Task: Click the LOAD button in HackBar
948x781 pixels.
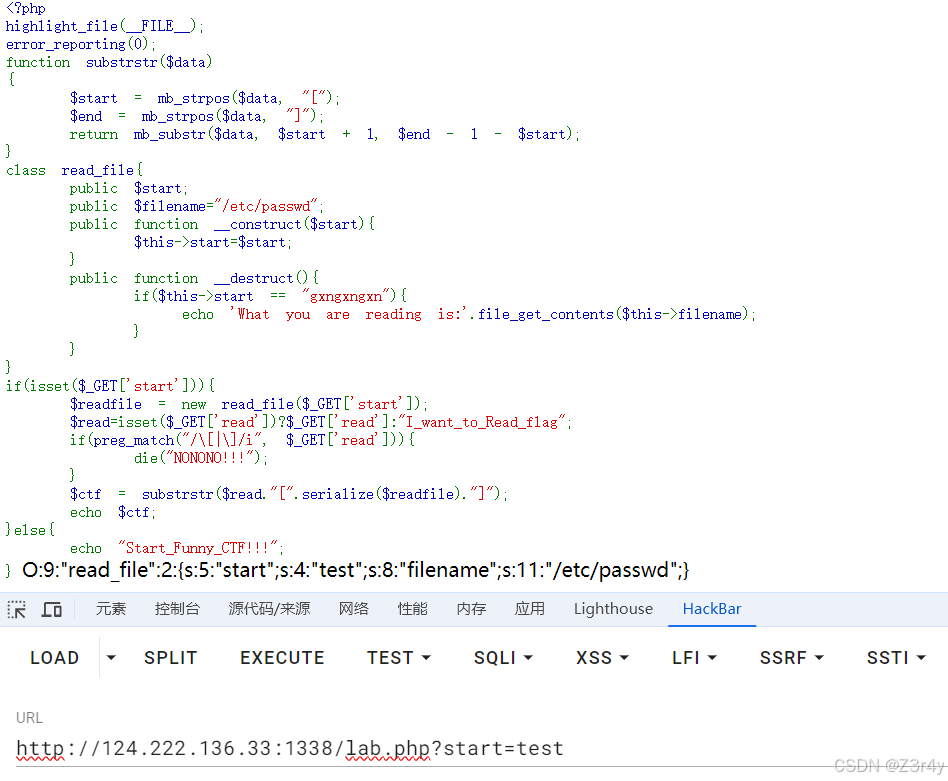Action: point(54,658)
